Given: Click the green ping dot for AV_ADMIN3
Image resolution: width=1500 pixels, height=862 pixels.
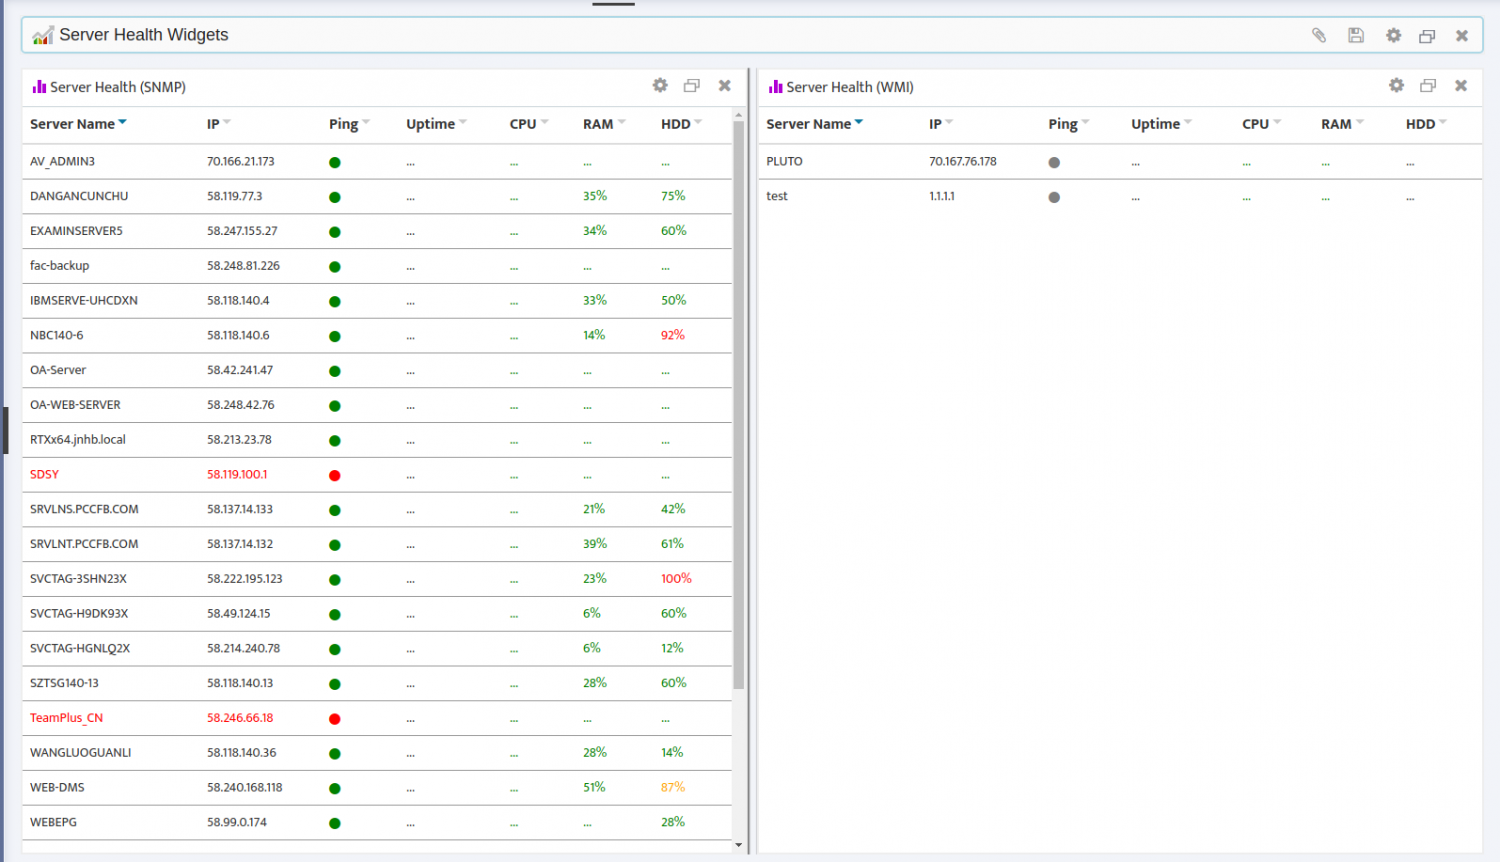Looking at the screenshot, I should pos(334,161).
